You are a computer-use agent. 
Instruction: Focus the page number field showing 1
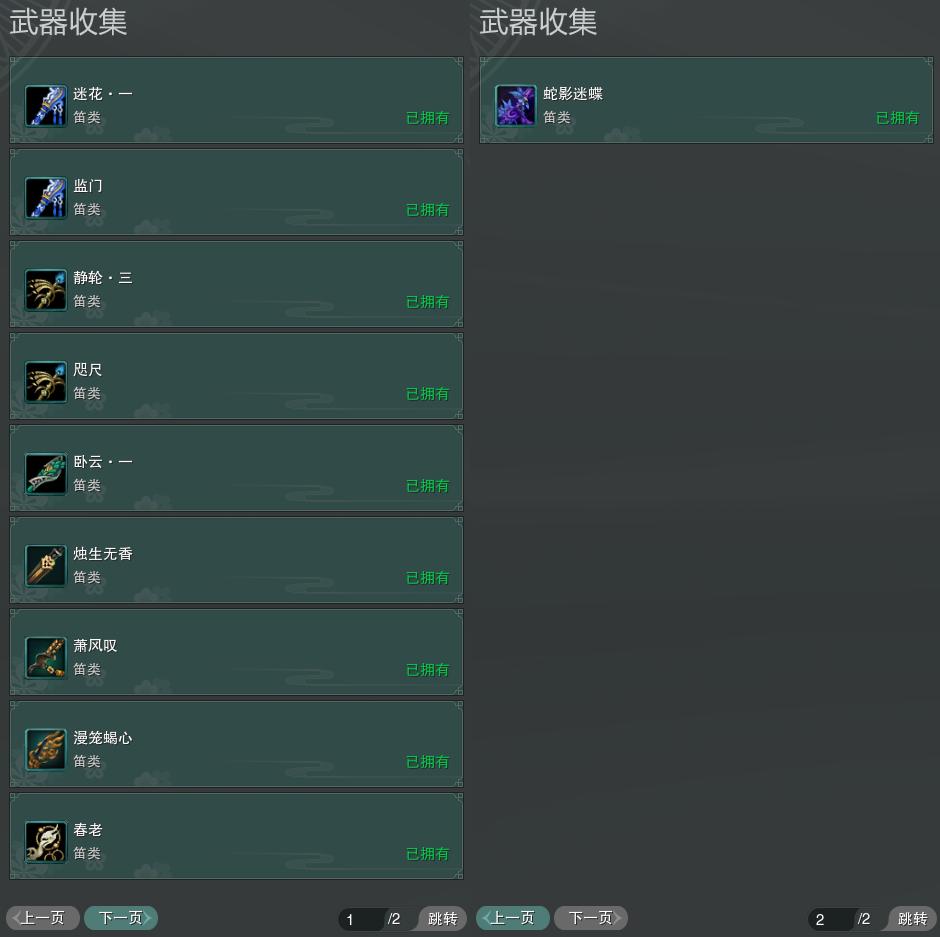[361, 919]
